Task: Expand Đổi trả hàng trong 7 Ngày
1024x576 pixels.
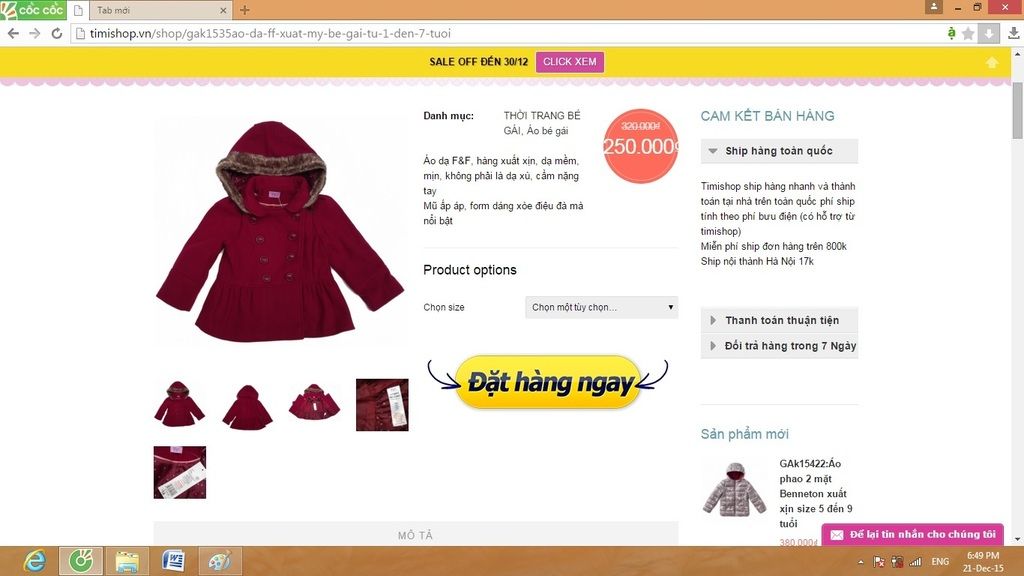Action: click(x=779, y=345)
